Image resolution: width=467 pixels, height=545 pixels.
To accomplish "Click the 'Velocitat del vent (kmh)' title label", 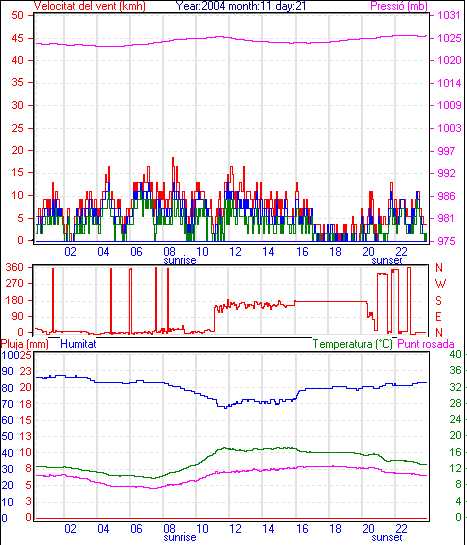I will point(90,6).
